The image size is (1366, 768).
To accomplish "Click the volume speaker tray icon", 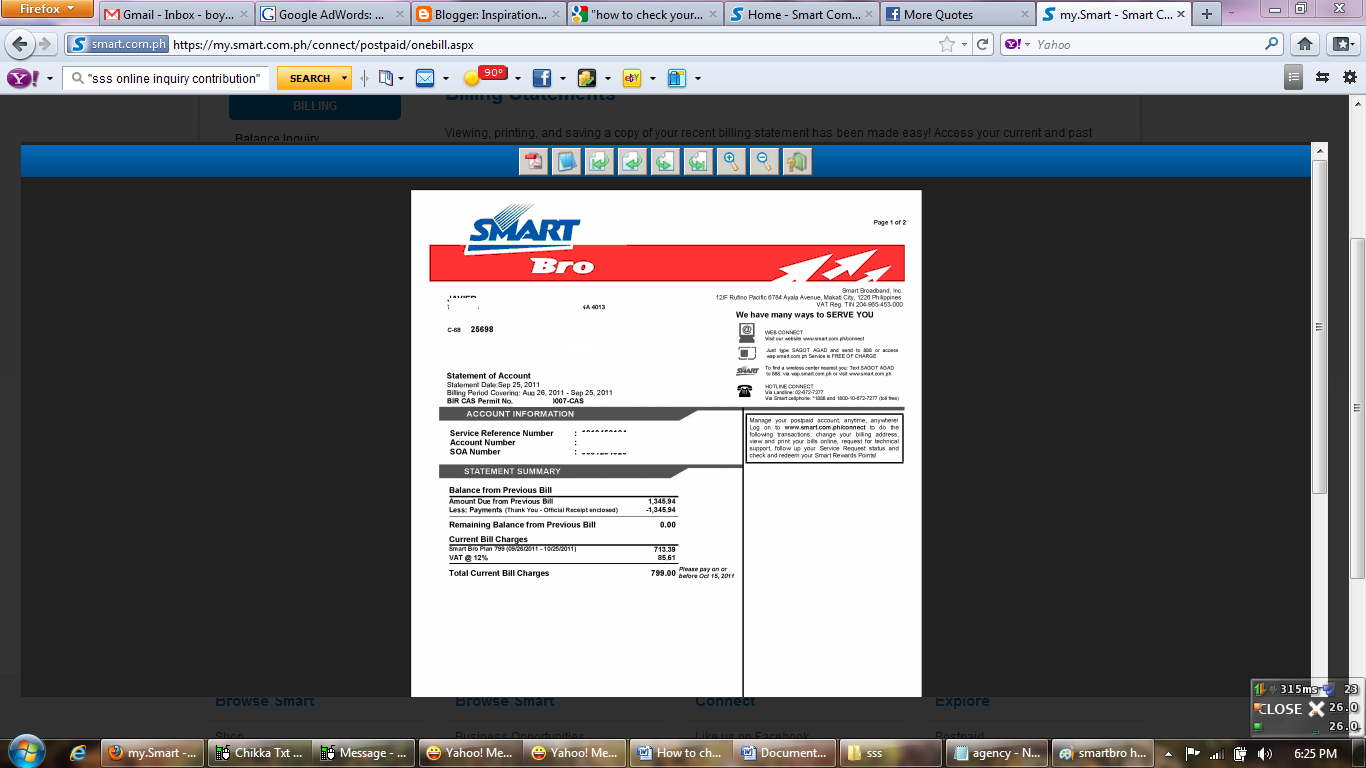I will pyautogui.click(x=1264, y=753).
